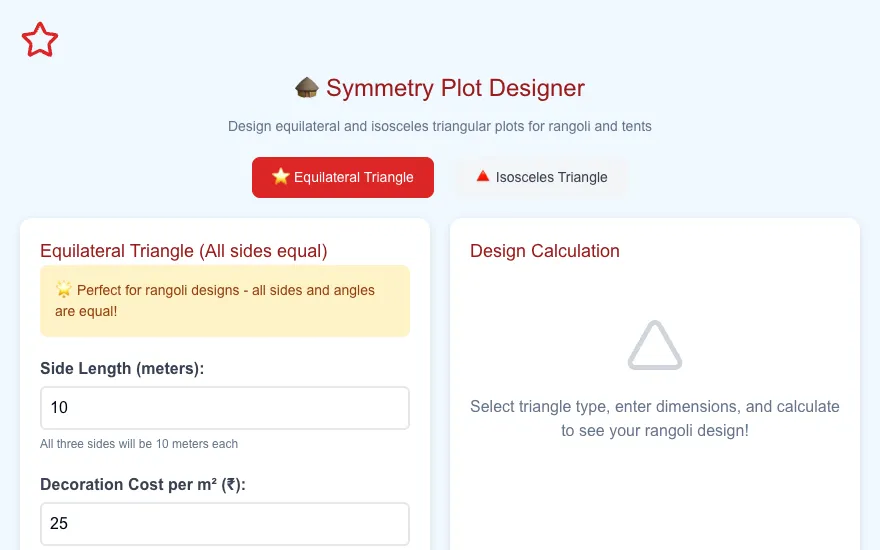
Task: Click the Design Calculation heading
Action: 545,251
